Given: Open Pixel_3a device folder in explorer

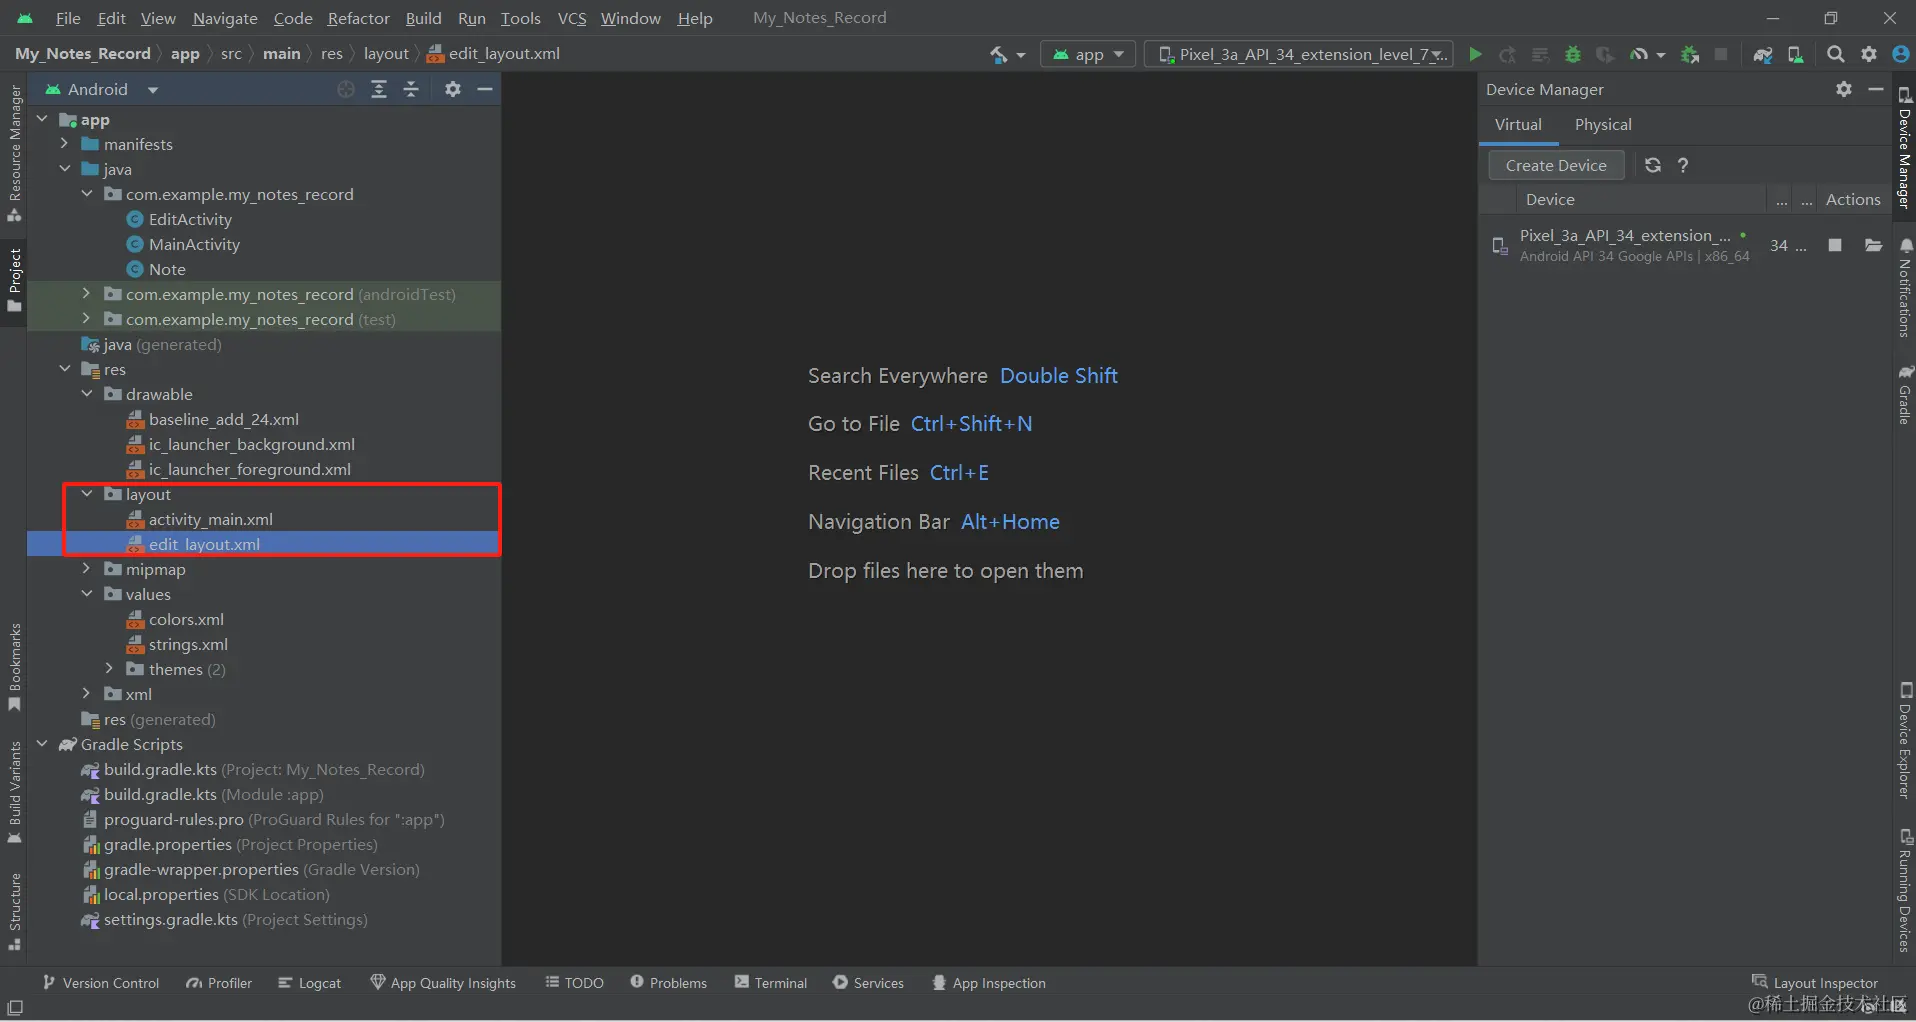Looking at the screenshot, I should [1873, 245].
